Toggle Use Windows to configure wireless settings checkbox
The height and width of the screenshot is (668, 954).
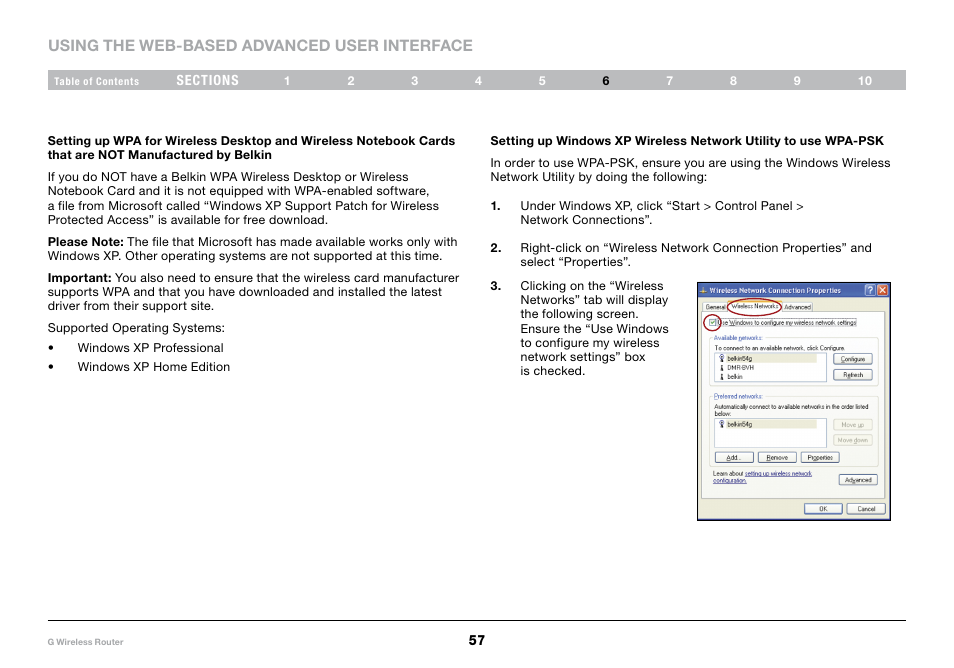tap(712, 322)
